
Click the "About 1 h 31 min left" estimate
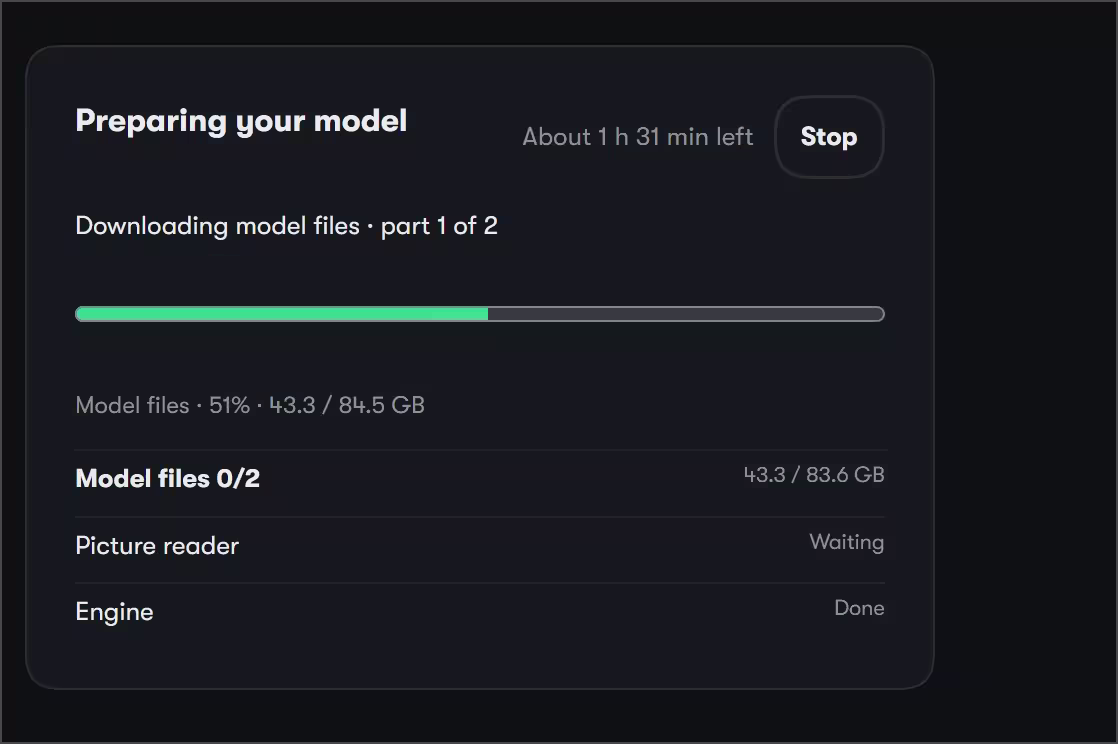(x=637, y=136)
